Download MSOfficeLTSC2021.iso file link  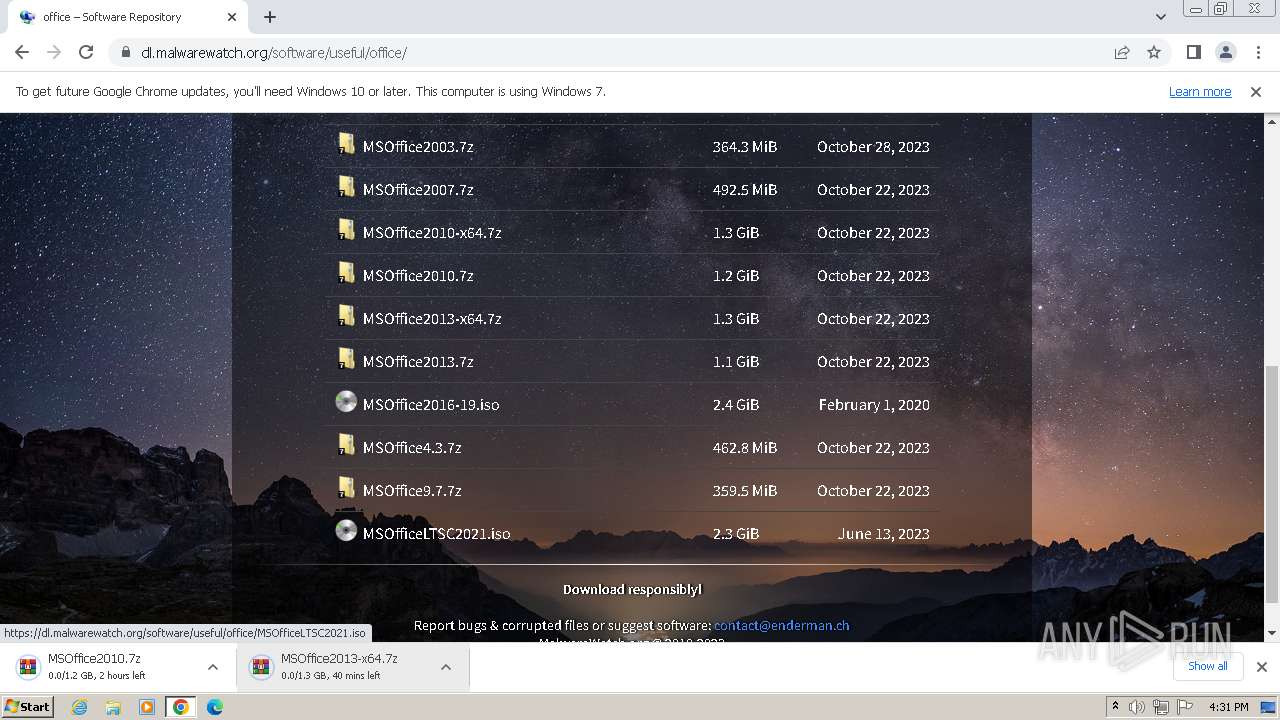point(436,533)
